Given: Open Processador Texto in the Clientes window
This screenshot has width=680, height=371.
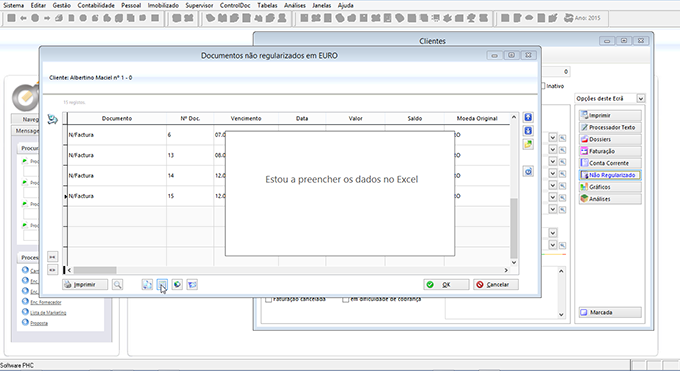Looking at the screenshot, I should (x=610, y=128).
